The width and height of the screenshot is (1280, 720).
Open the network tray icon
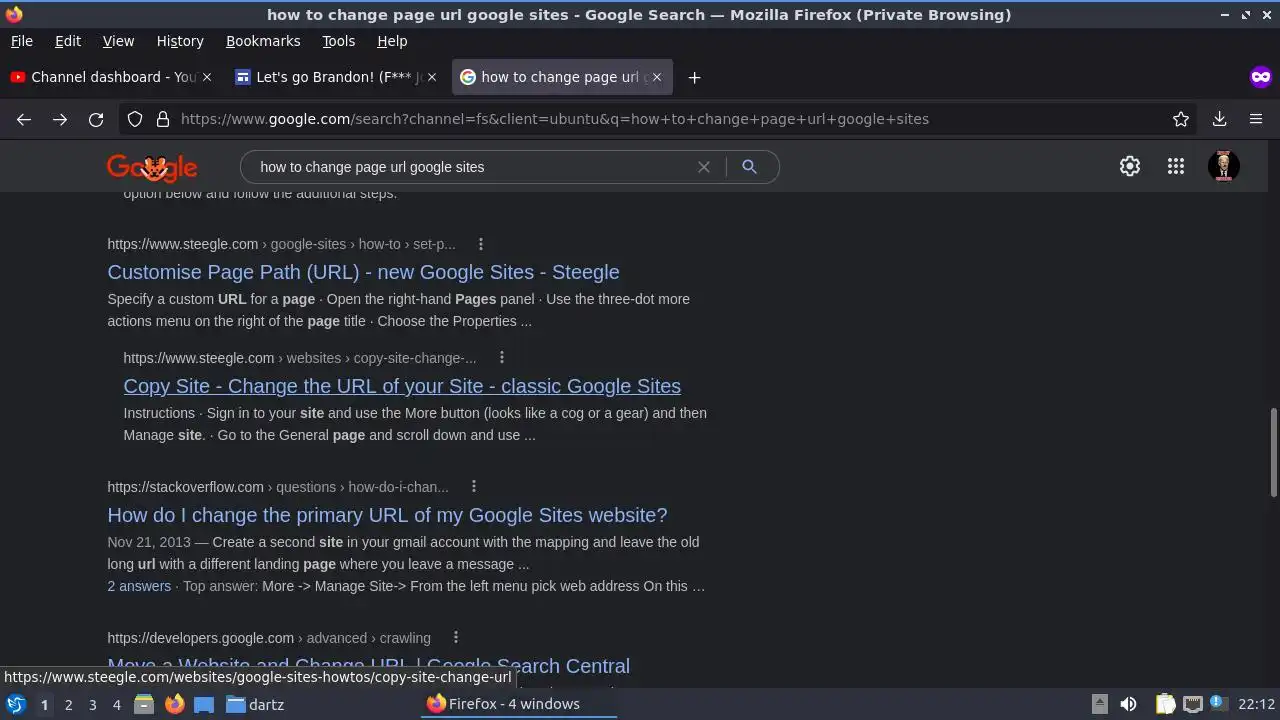pos(1193,704)
